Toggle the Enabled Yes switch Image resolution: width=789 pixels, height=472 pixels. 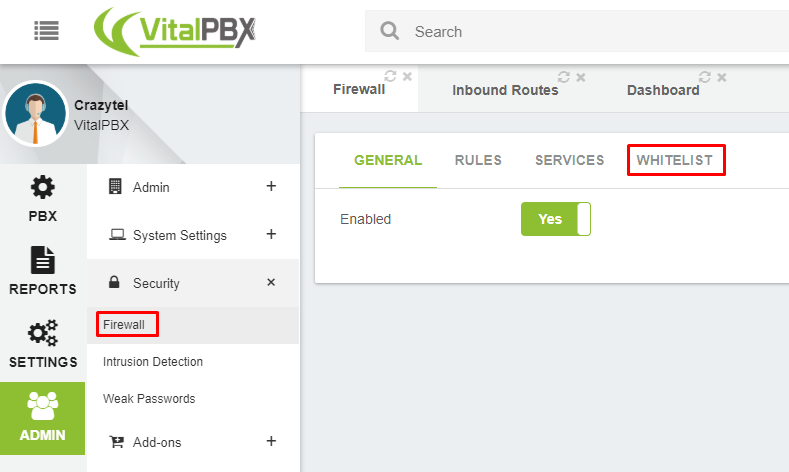[556, 219]
